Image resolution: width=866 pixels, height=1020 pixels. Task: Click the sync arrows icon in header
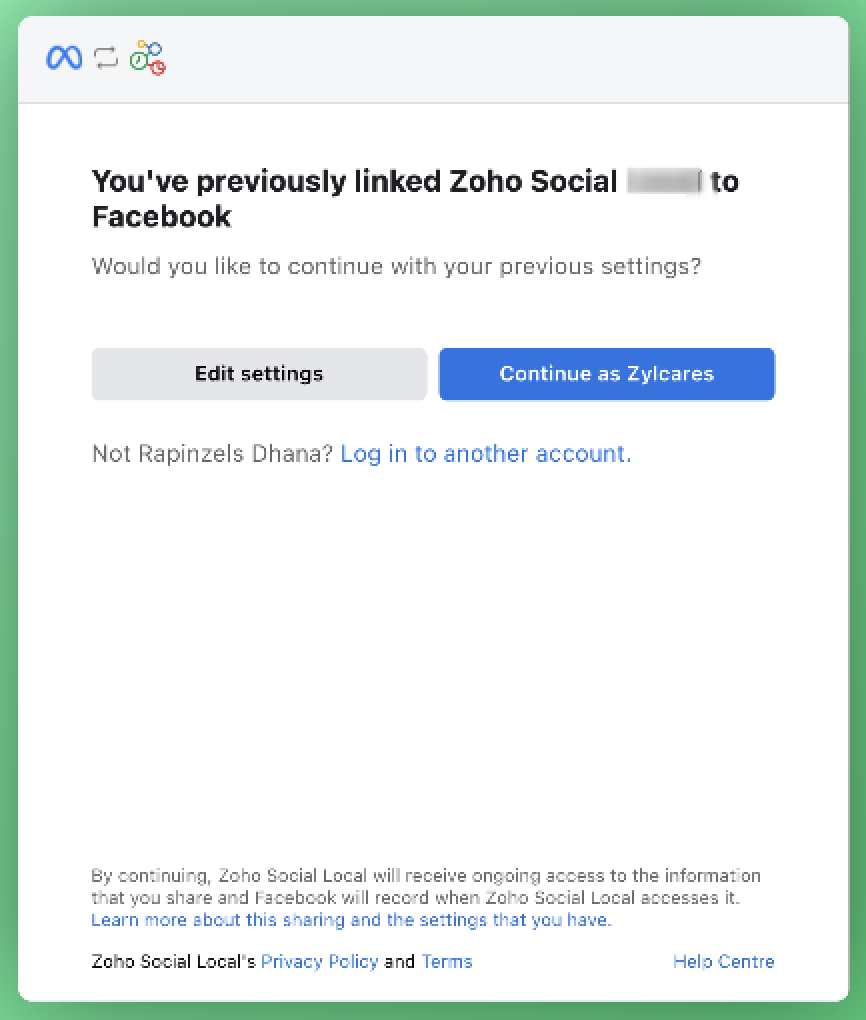[x=106, y=58]
